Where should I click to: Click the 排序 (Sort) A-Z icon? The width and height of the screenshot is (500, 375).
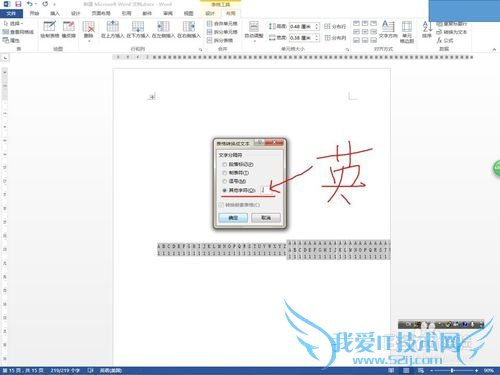point(427,29)
